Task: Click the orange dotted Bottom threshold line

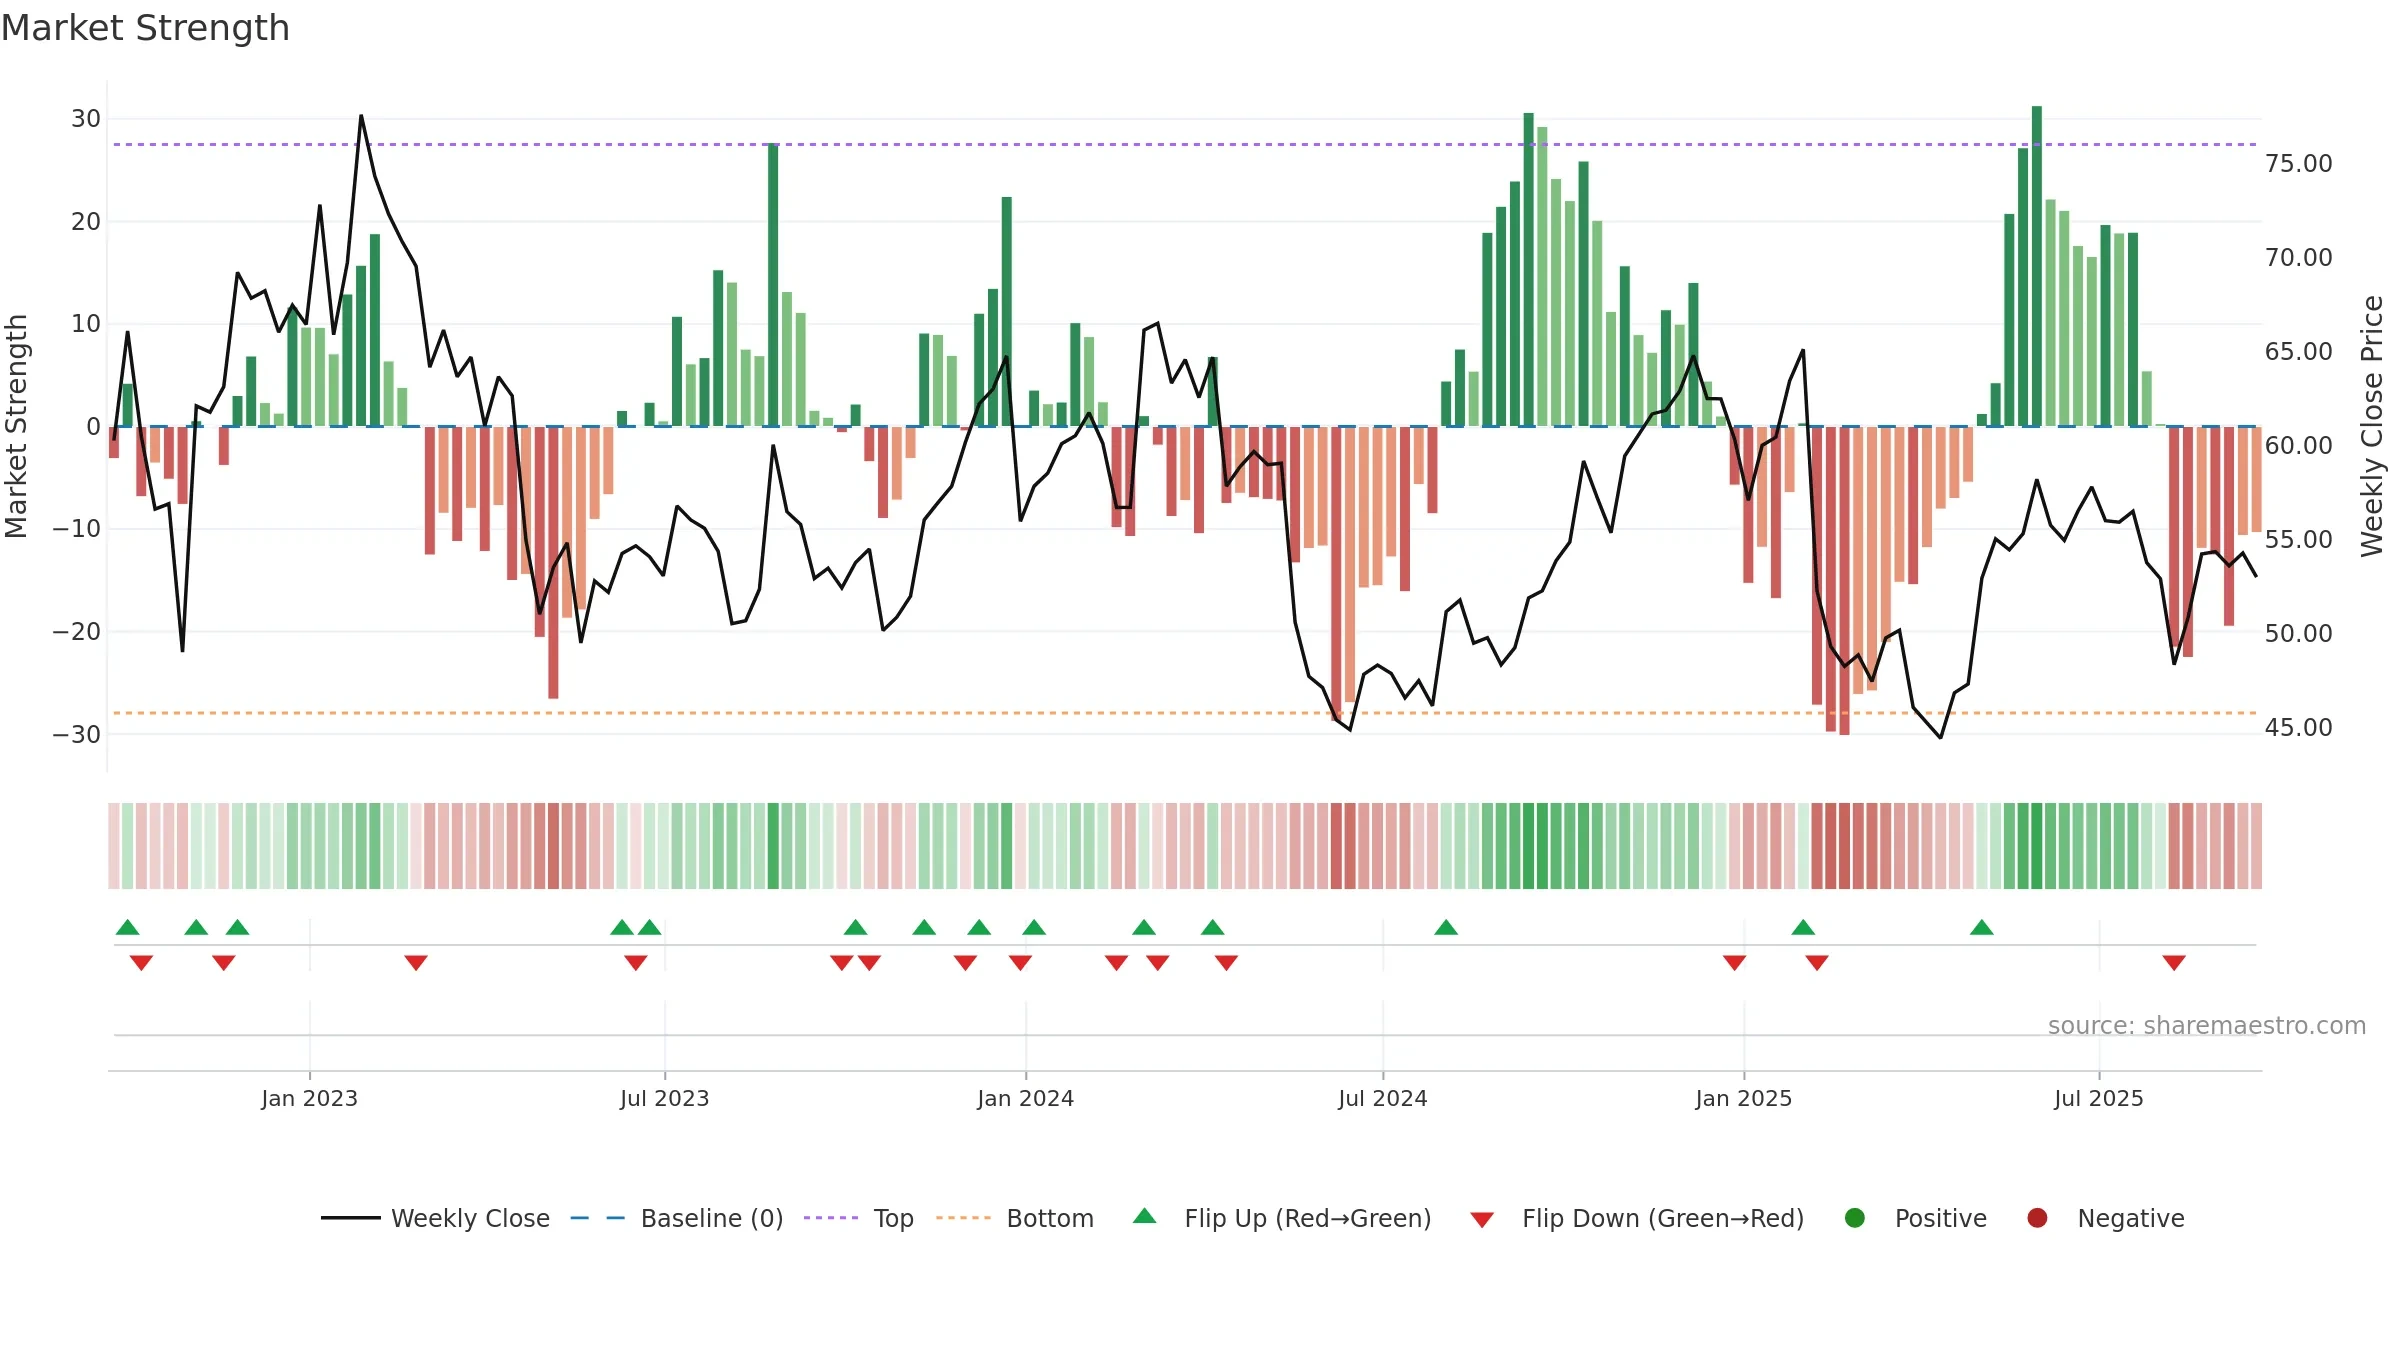Action: 1185,713
